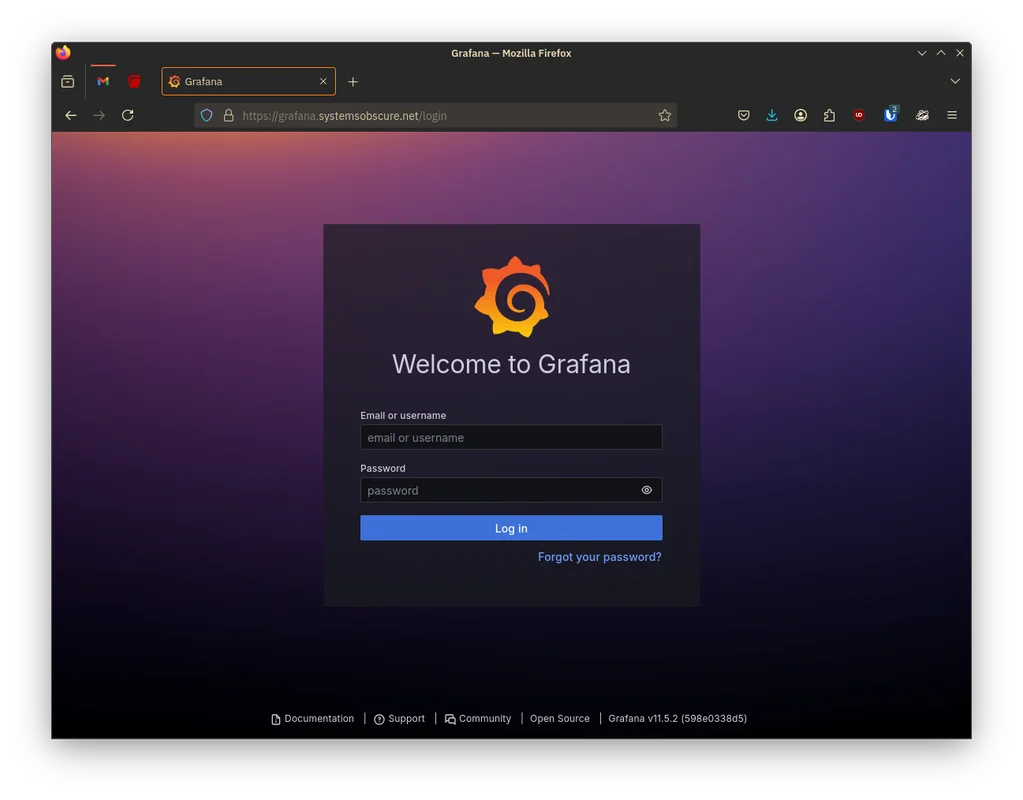Click the Save to Pocket icon
Image resolution: width=1023 pixels, height=800 pixels.
click(744, 116)
